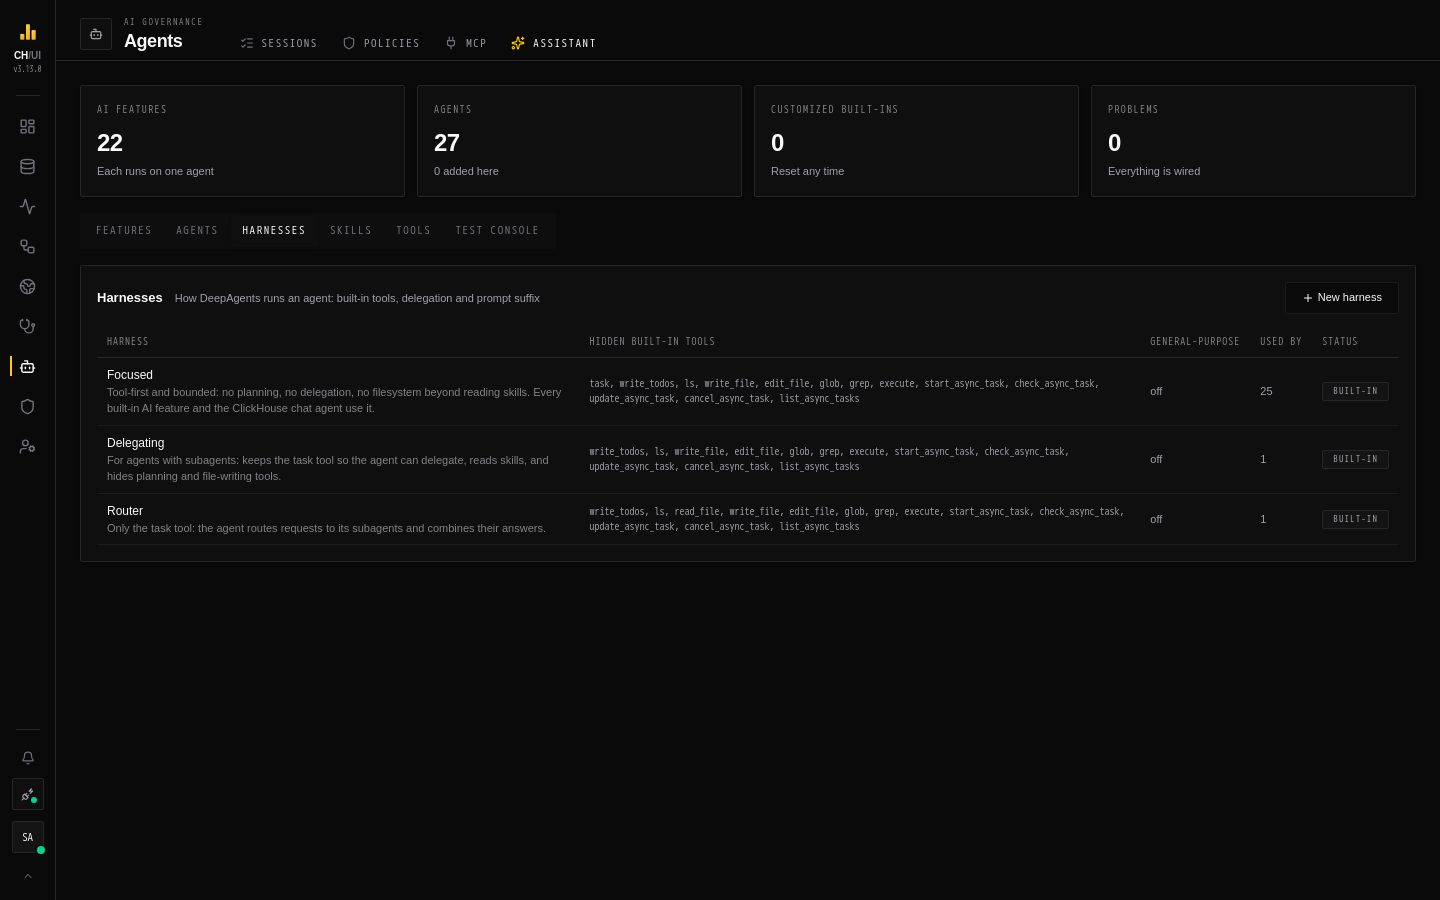Open the Test Console tab
The height and width of the screenshot is (900, 1440).
[x=497, y=231]
